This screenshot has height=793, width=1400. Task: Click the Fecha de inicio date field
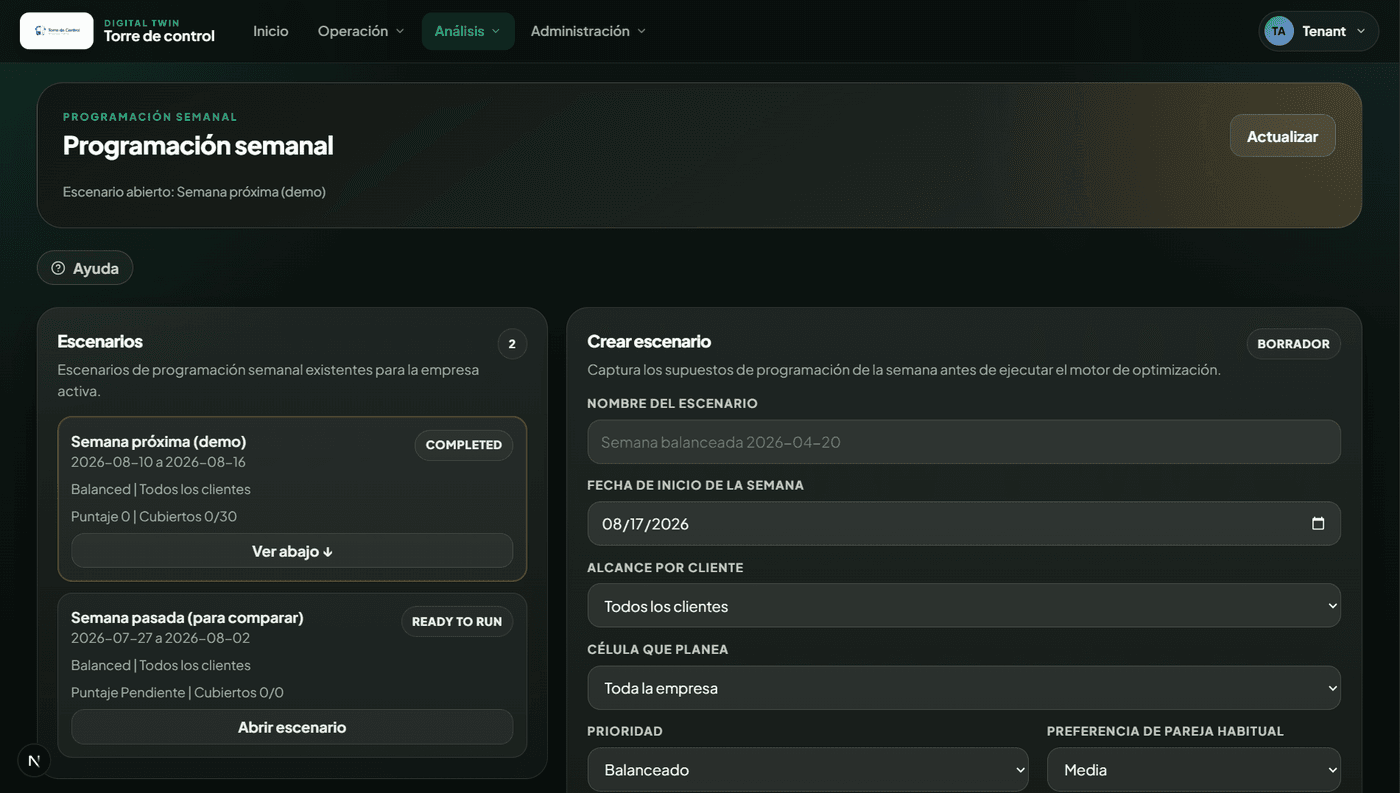964,523
